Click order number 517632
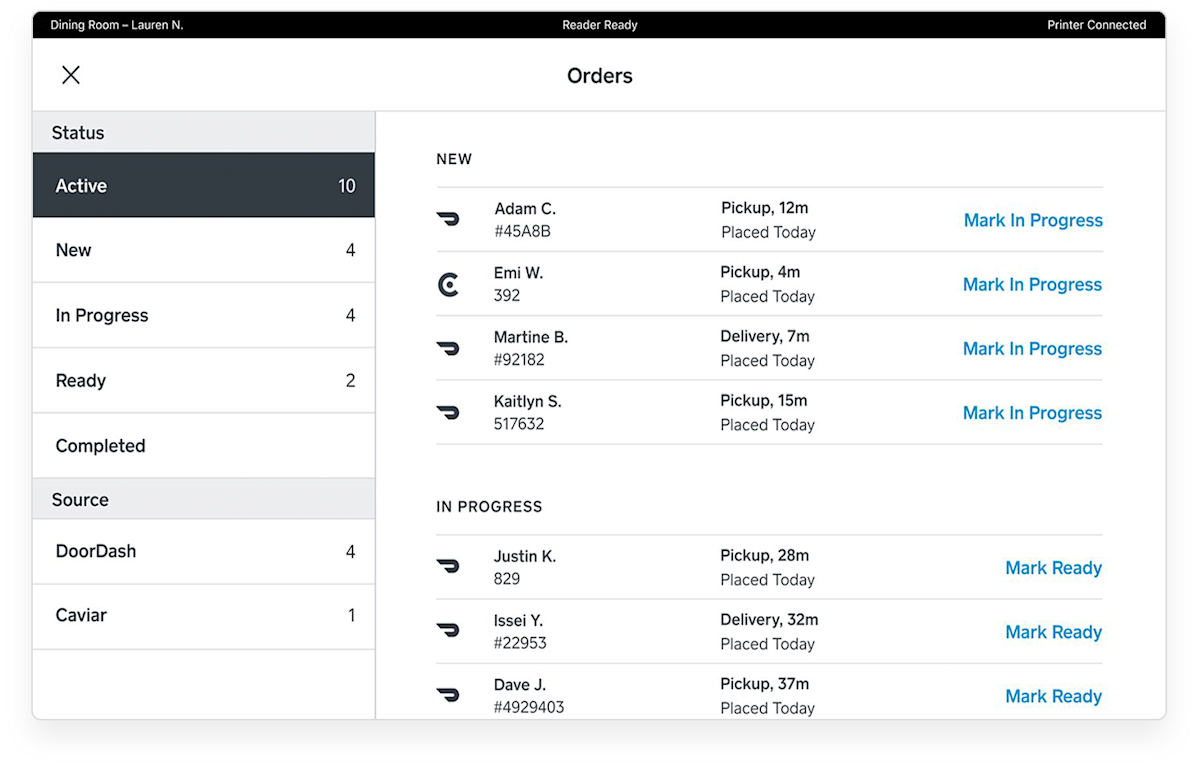The image size is (1200, 764). (519, 424)
